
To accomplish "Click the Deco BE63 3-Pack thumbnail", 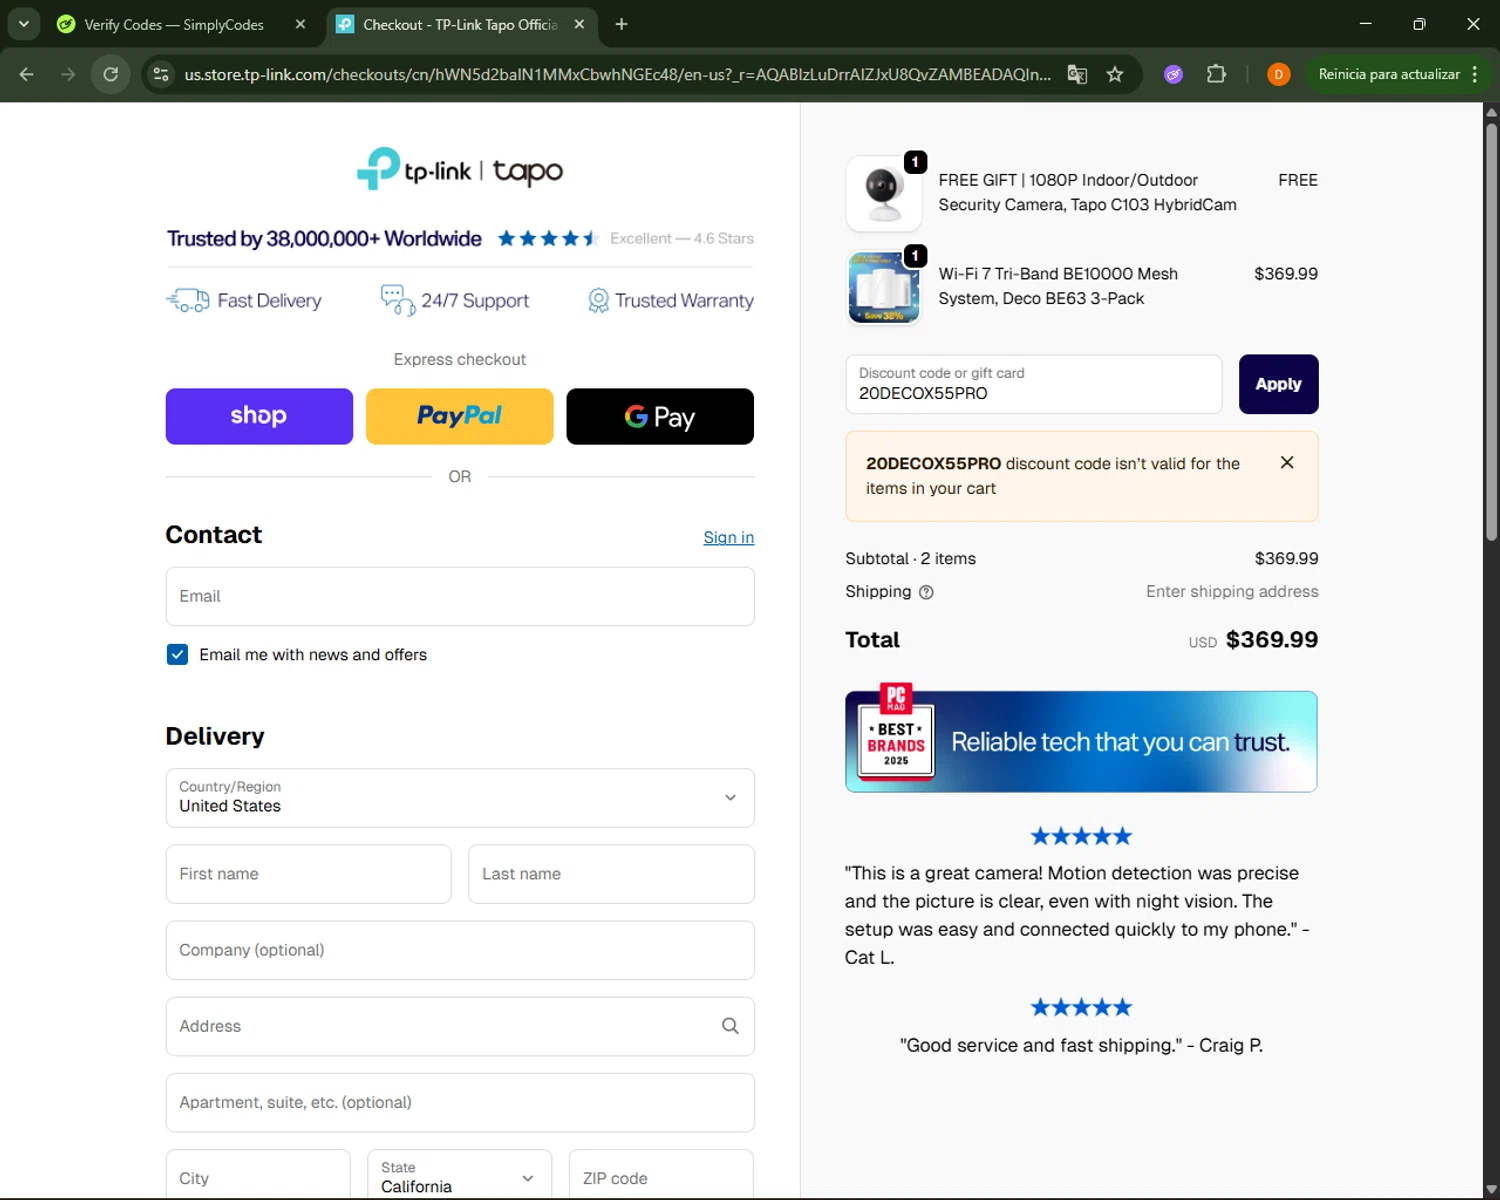I will pos(883,287).
